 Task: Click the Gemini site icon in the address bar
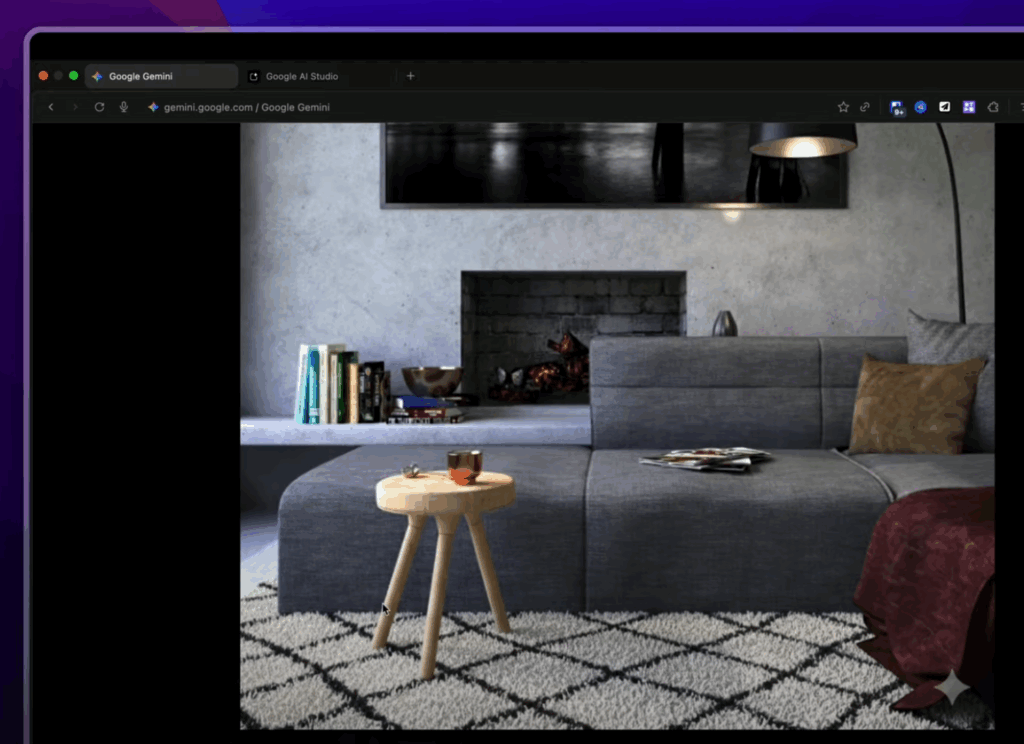pyautogui.click(x=153, y=107)
